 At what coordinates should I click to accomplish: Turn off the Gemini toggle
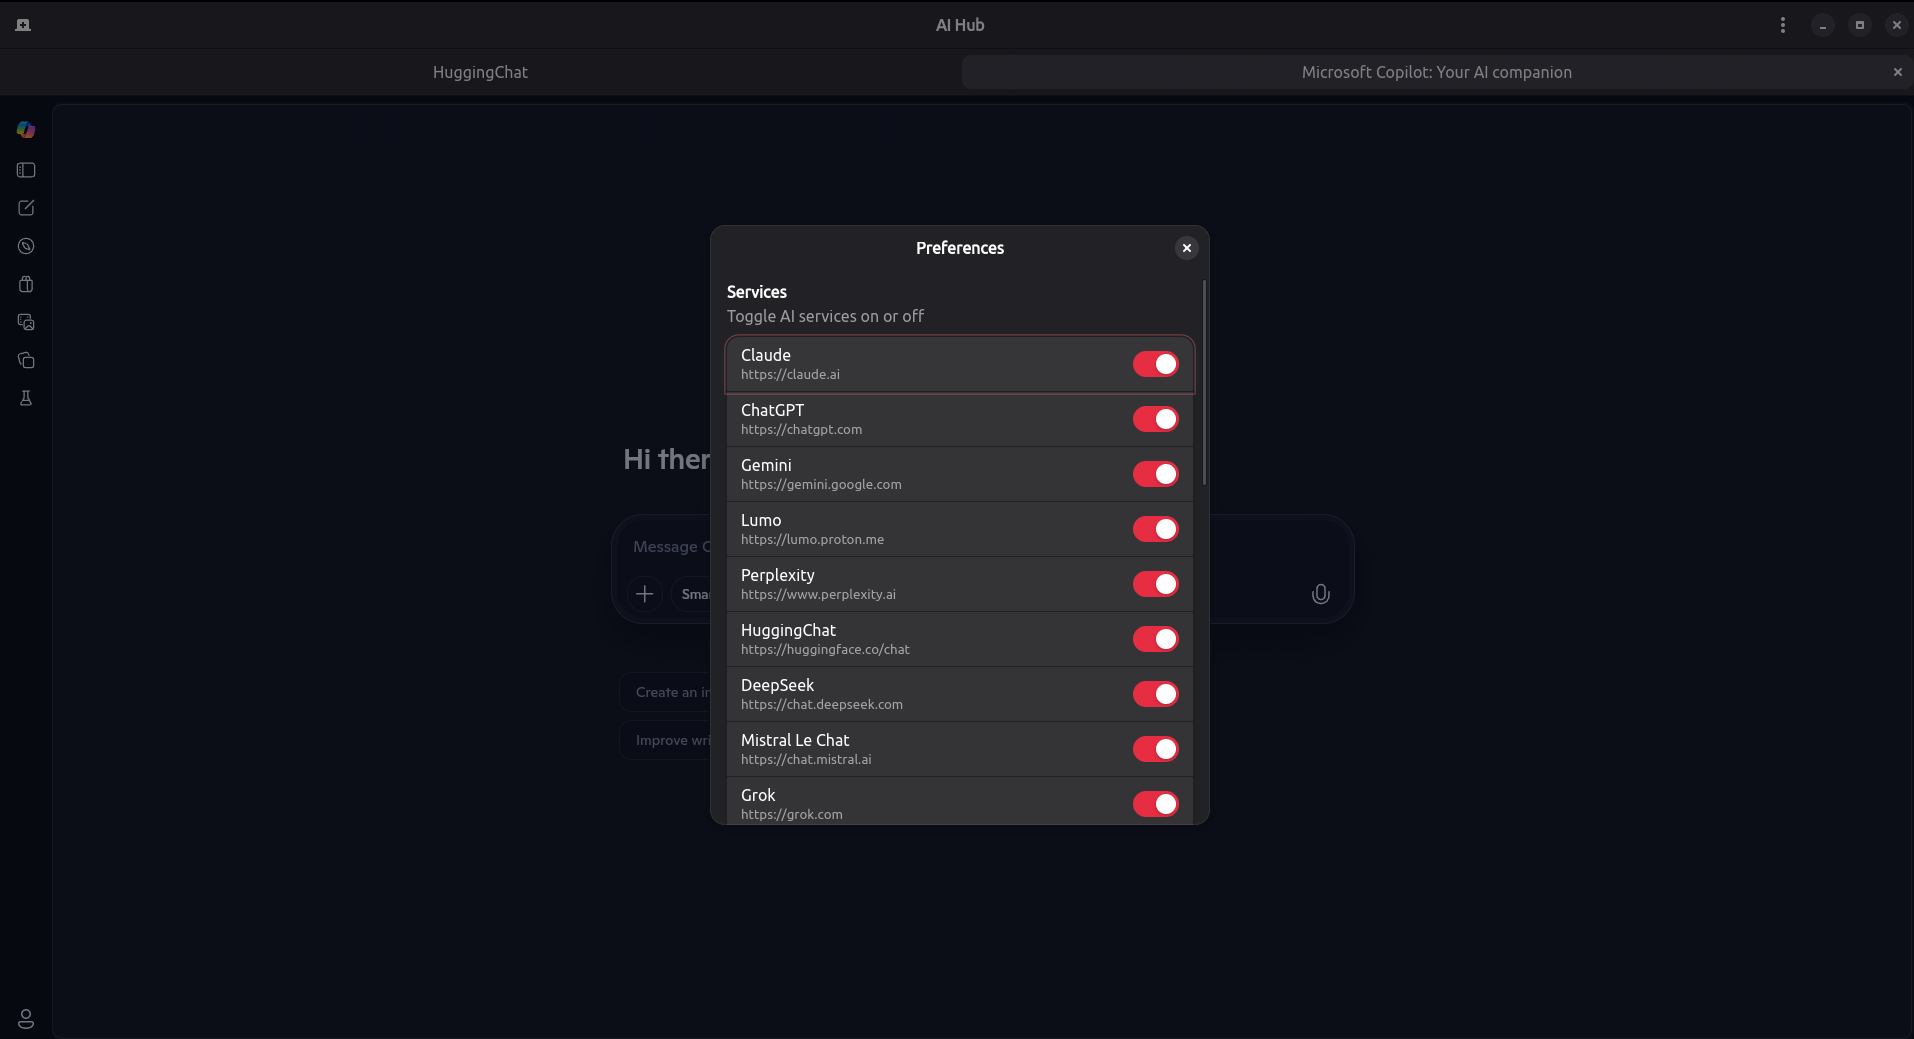point(1155,474)
